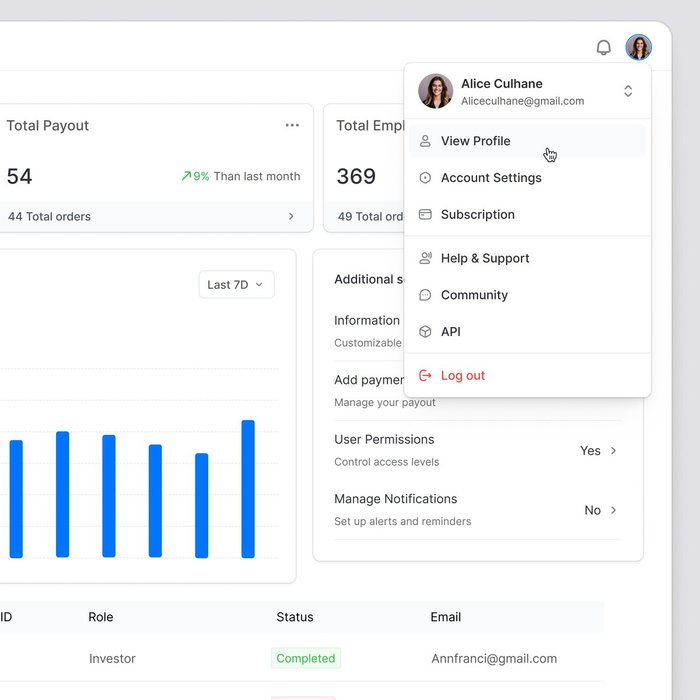Click the Annfranci@gmail.com email
The height and width of the screenshot is (700, 700).
click(x=494, y=658)
